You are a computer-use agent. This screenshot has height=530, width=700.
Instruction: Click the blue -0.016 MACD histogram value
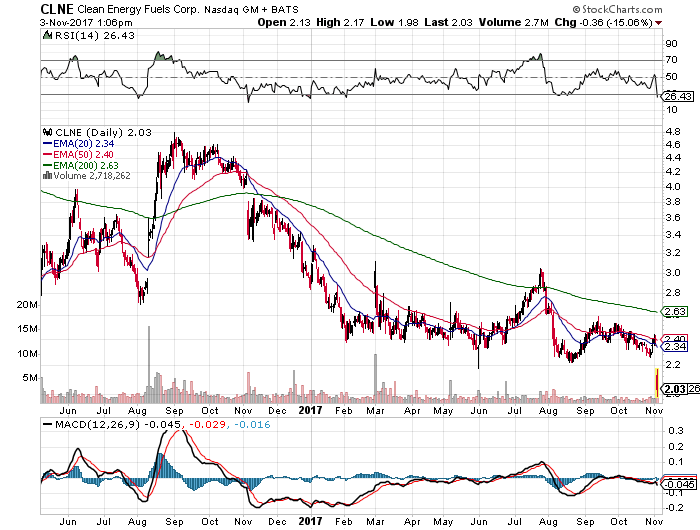point(252,424)
